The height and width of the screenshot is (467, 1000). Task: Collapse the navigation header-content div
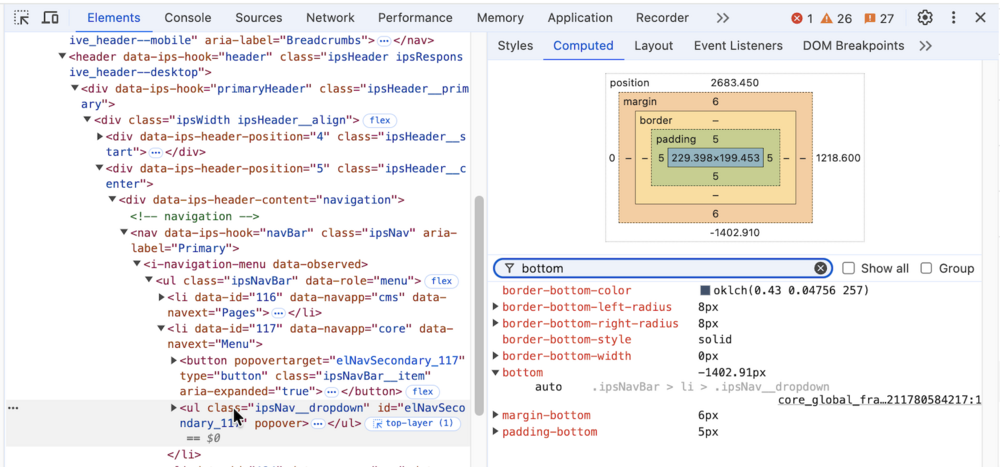pyautogui.click(x=112, y=200)
